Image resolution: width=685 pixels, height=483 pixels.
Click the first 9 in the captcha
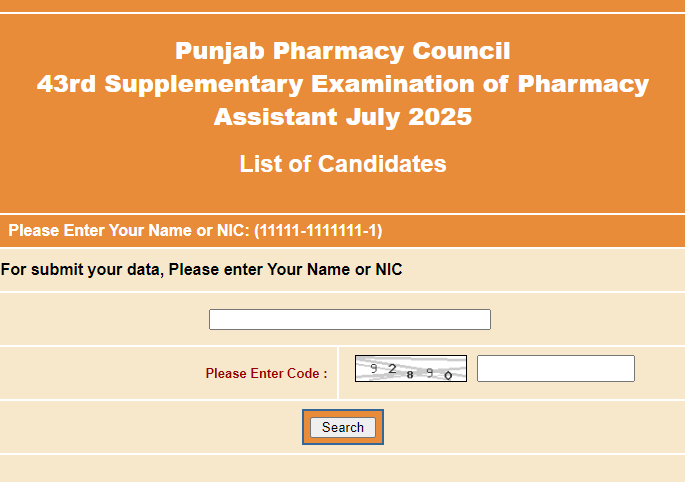coord(374,368)
